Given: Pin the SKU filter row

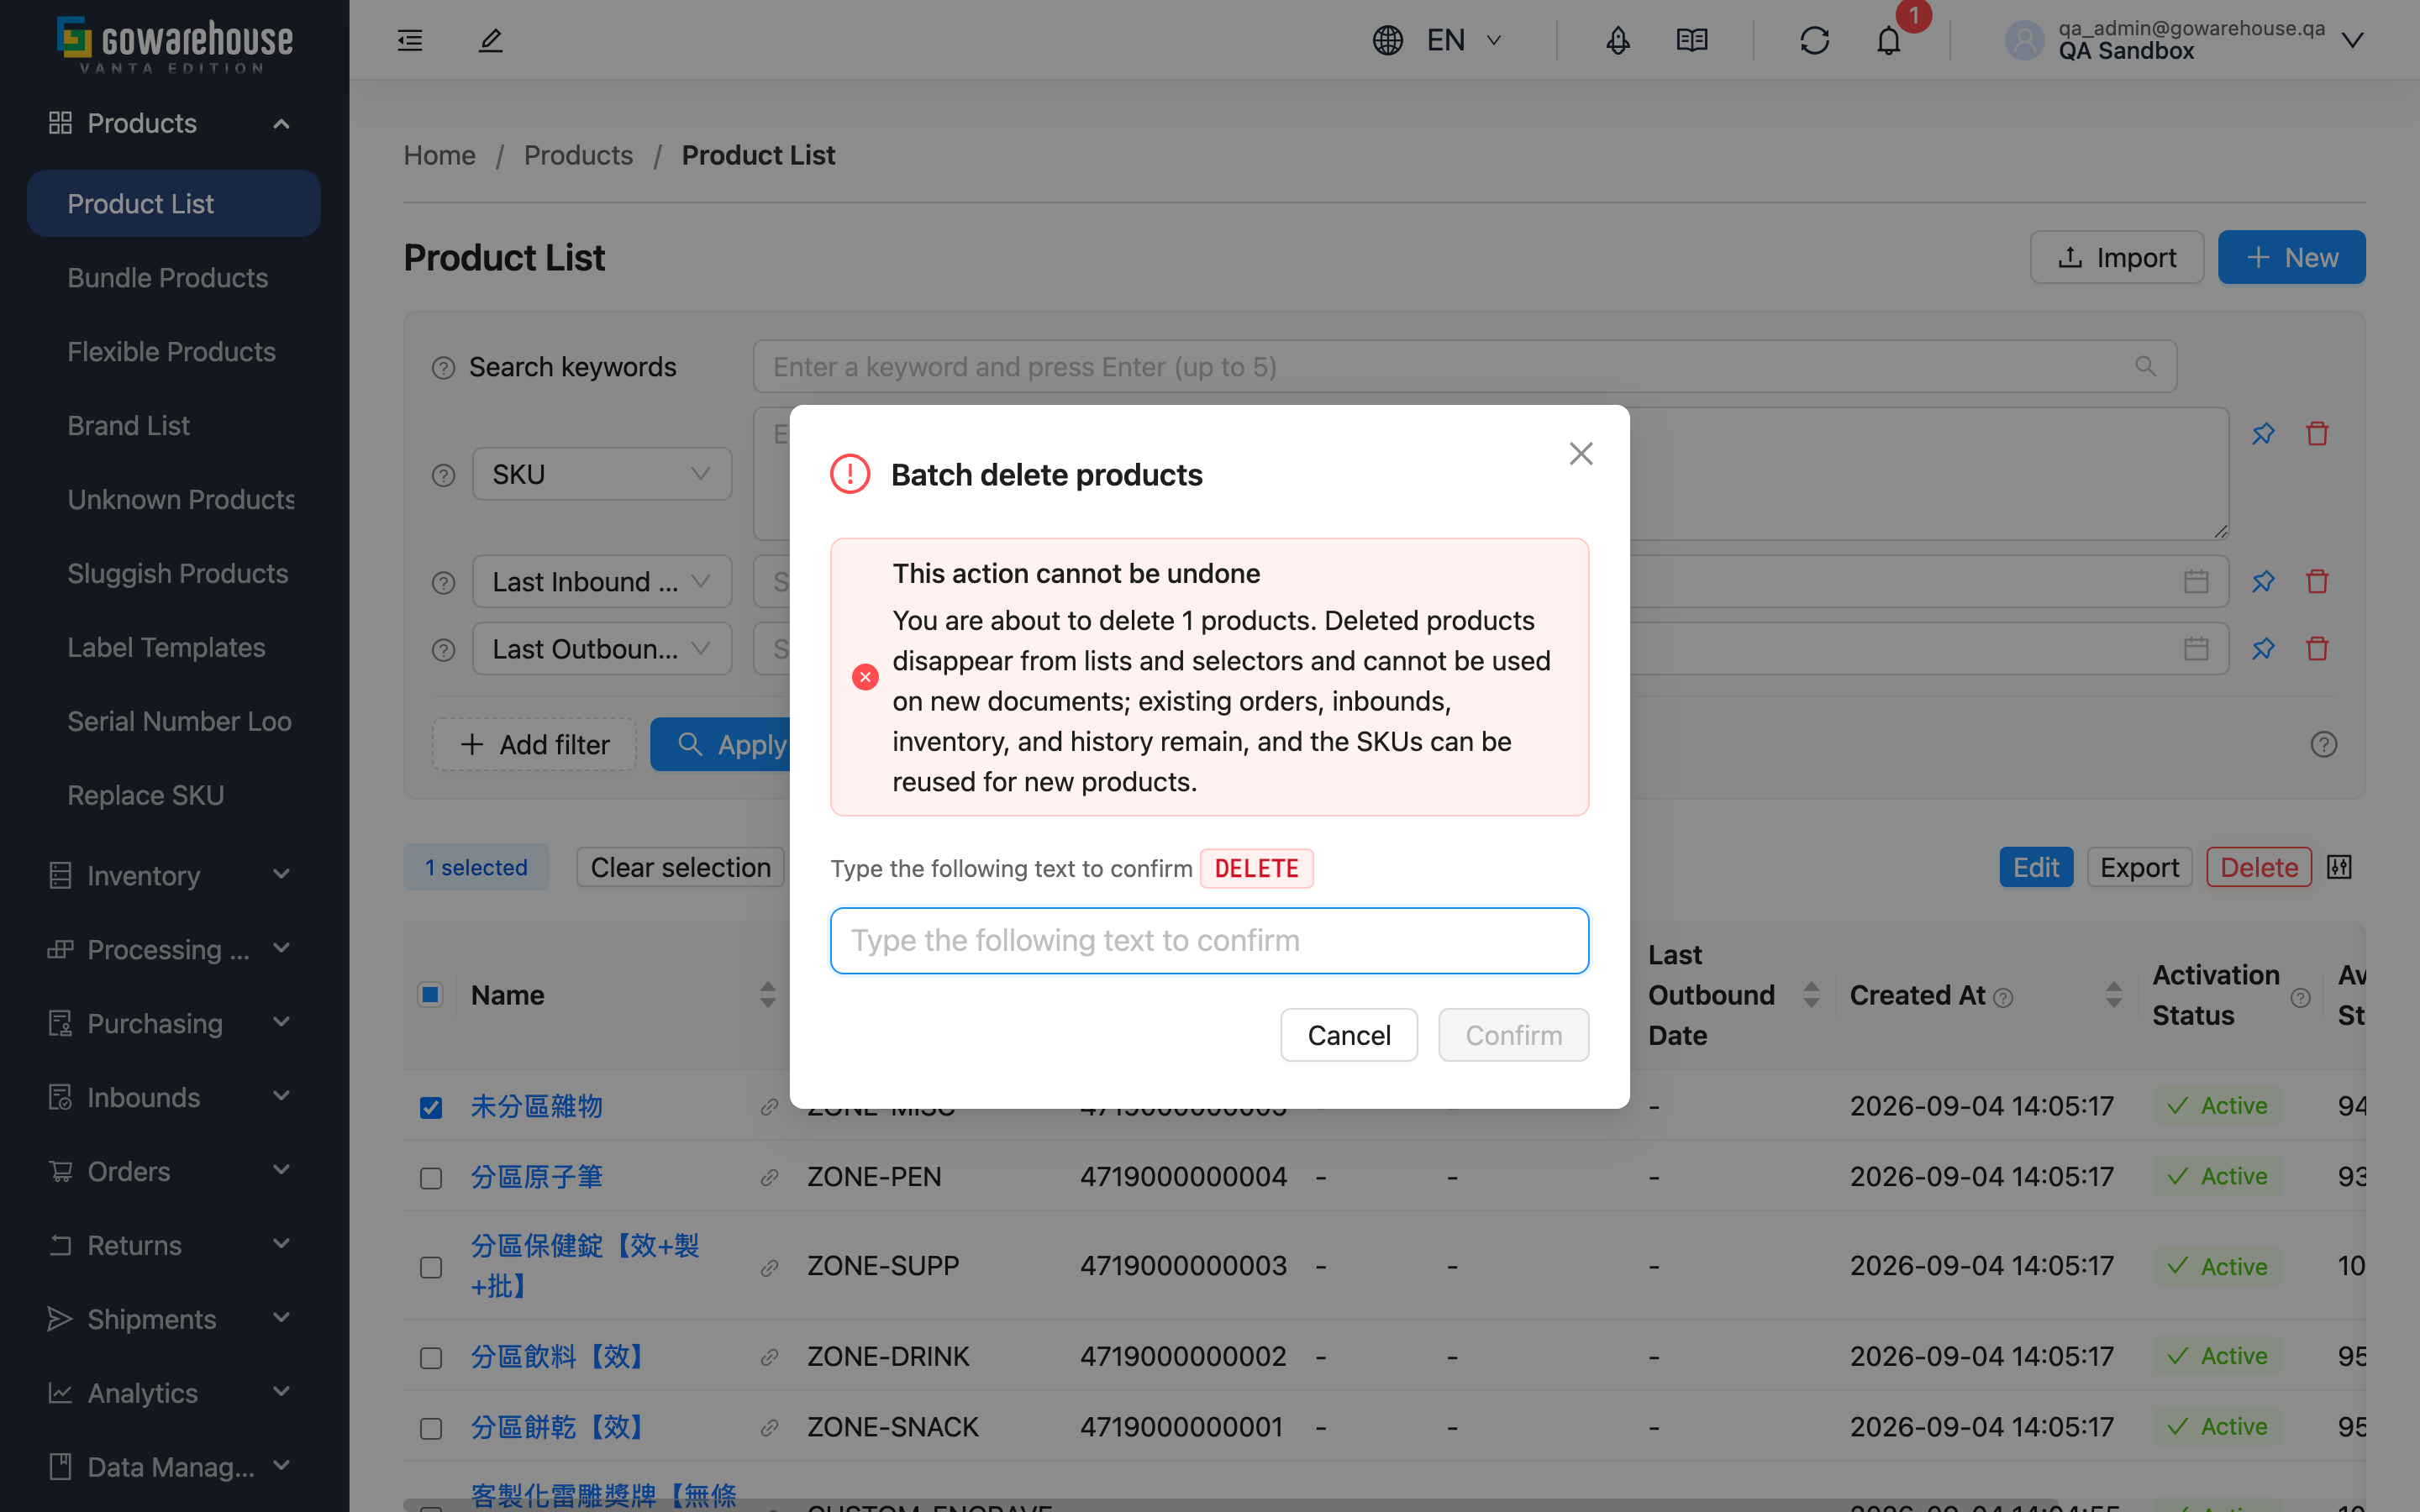Looking at the screenshot, I should pos(2263,433).
